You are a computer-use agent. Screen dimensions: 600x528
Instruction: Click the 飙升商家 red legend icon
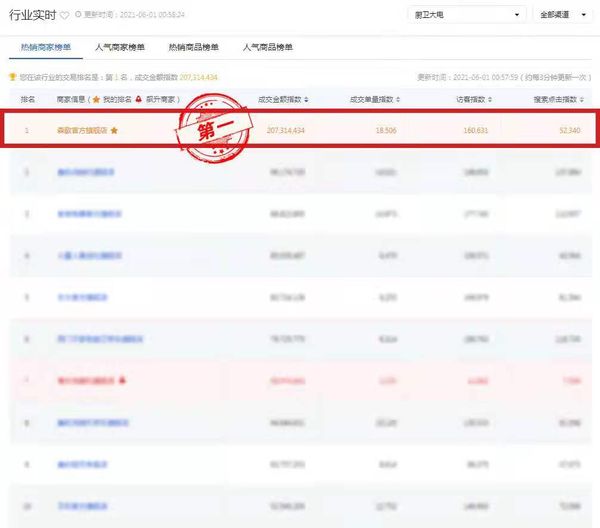(138, 100)
